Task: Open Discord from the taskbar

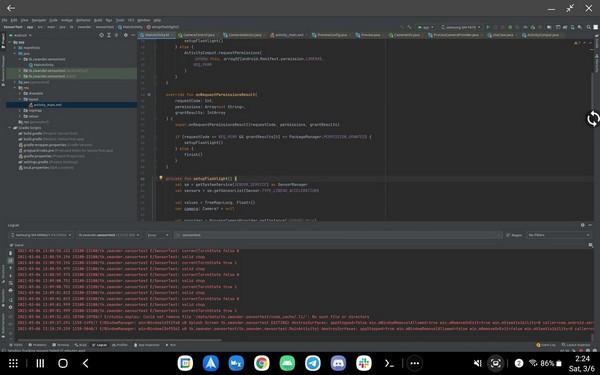Action: [338, 363]
